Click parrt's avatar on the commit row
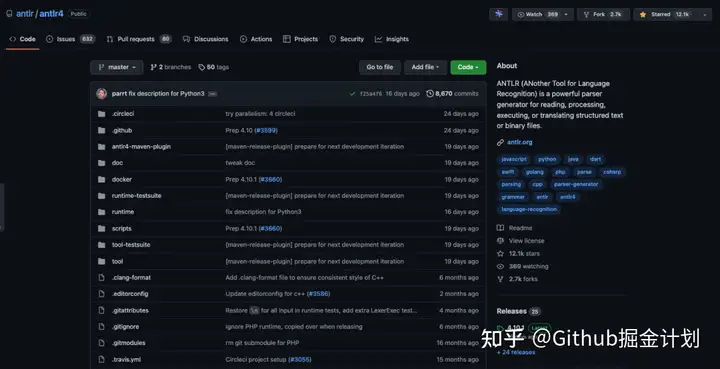 click(x=101, y=94)
